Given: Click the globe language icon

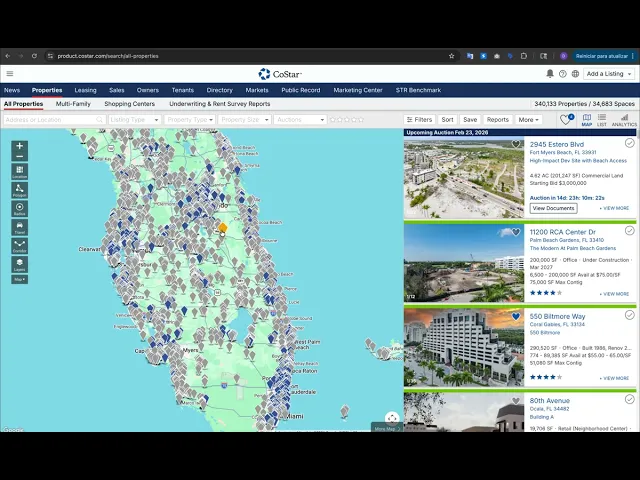Looking at the screenshot, I should coord(575,74).
